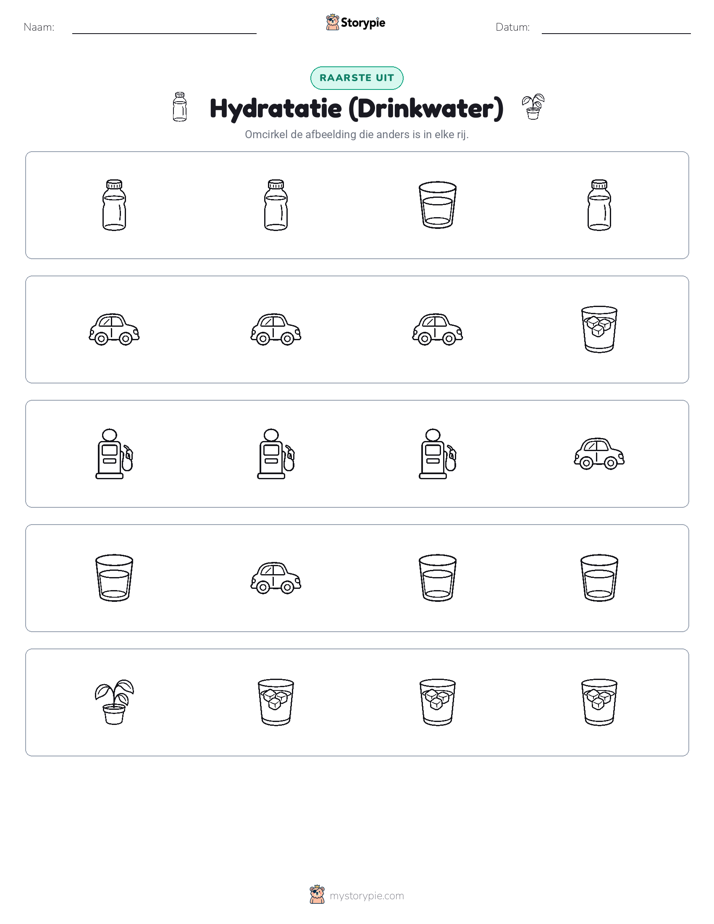Click the instruction text under the title
The image size is (714, 924).
point(357,134)
